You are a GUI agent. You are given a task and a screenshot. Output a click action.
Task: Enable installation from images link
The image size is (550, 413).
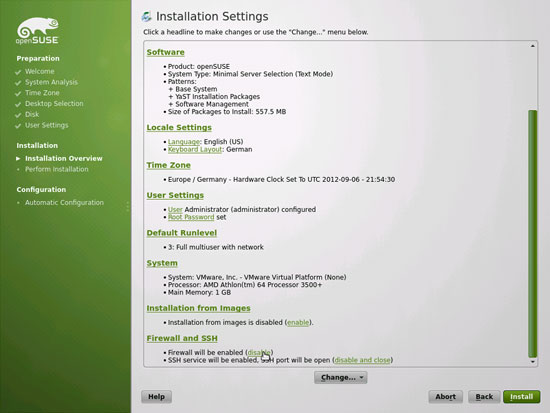click(298, 322)
